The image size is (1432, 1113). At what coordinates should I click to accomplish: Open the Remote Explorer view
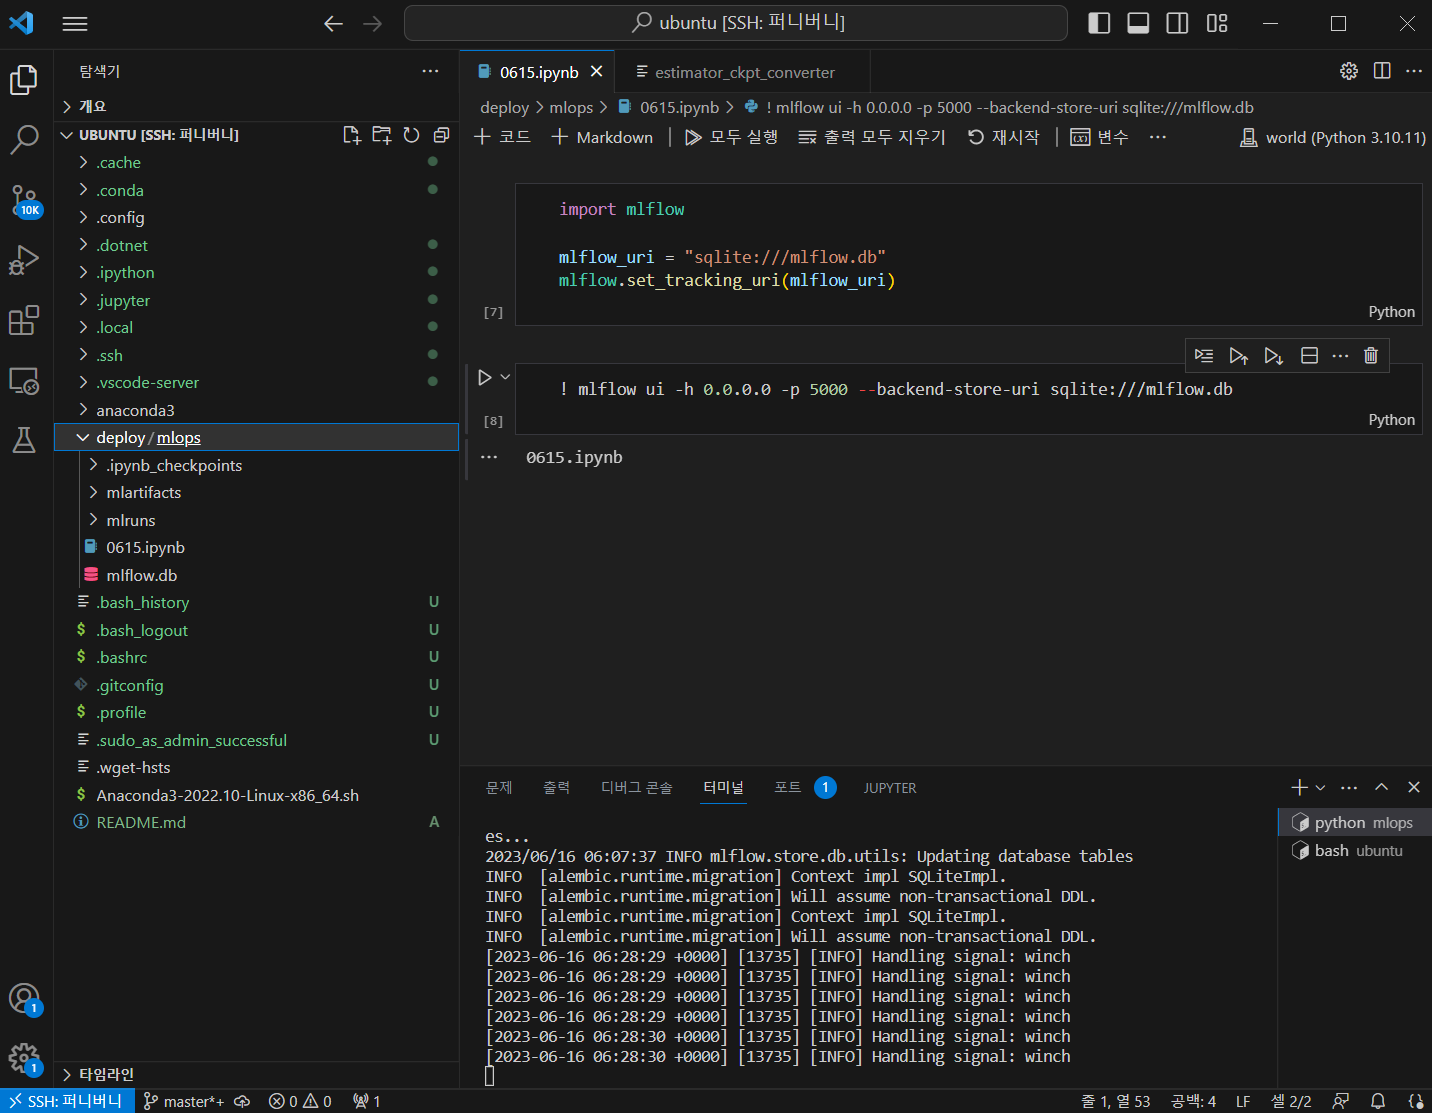pyautogui.click(x=24, y=381)
